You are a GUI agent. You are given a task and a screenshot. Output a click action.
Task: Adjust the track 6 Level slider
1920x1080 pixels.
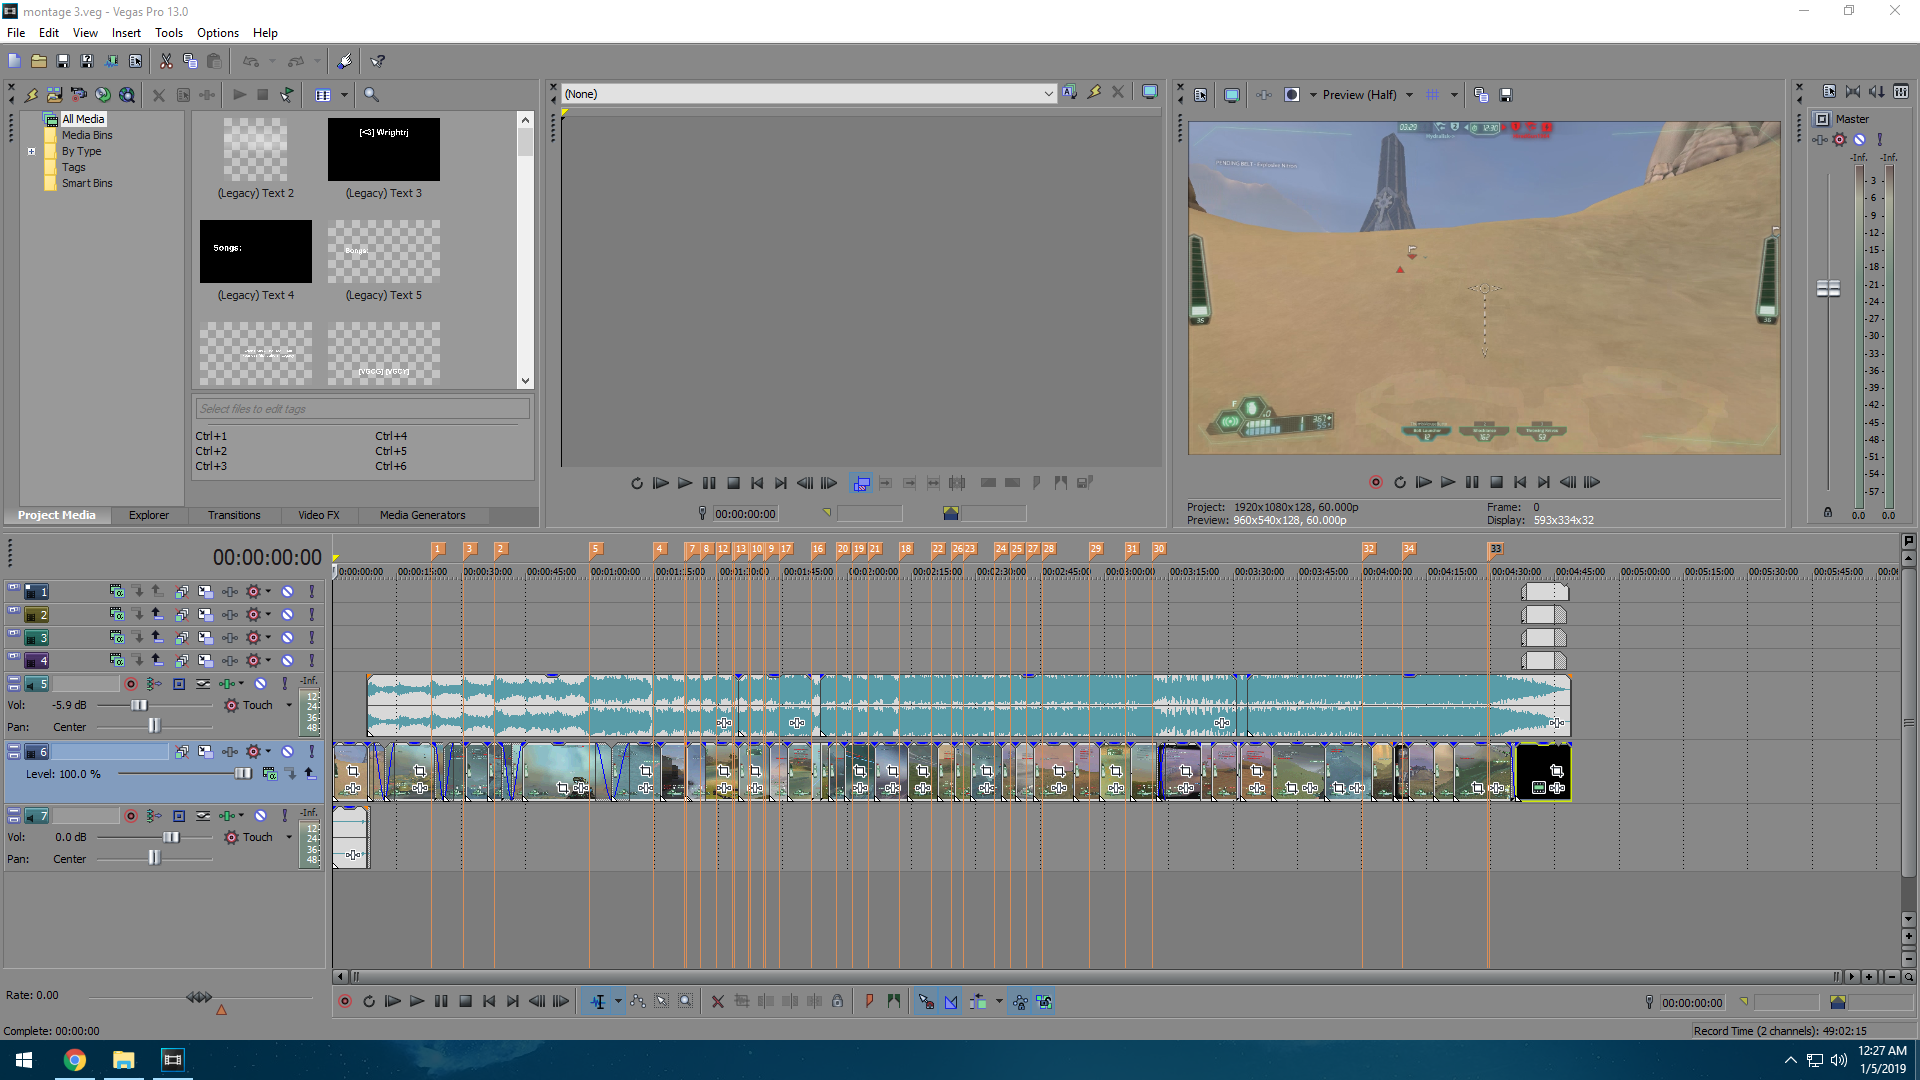(242, 774)
